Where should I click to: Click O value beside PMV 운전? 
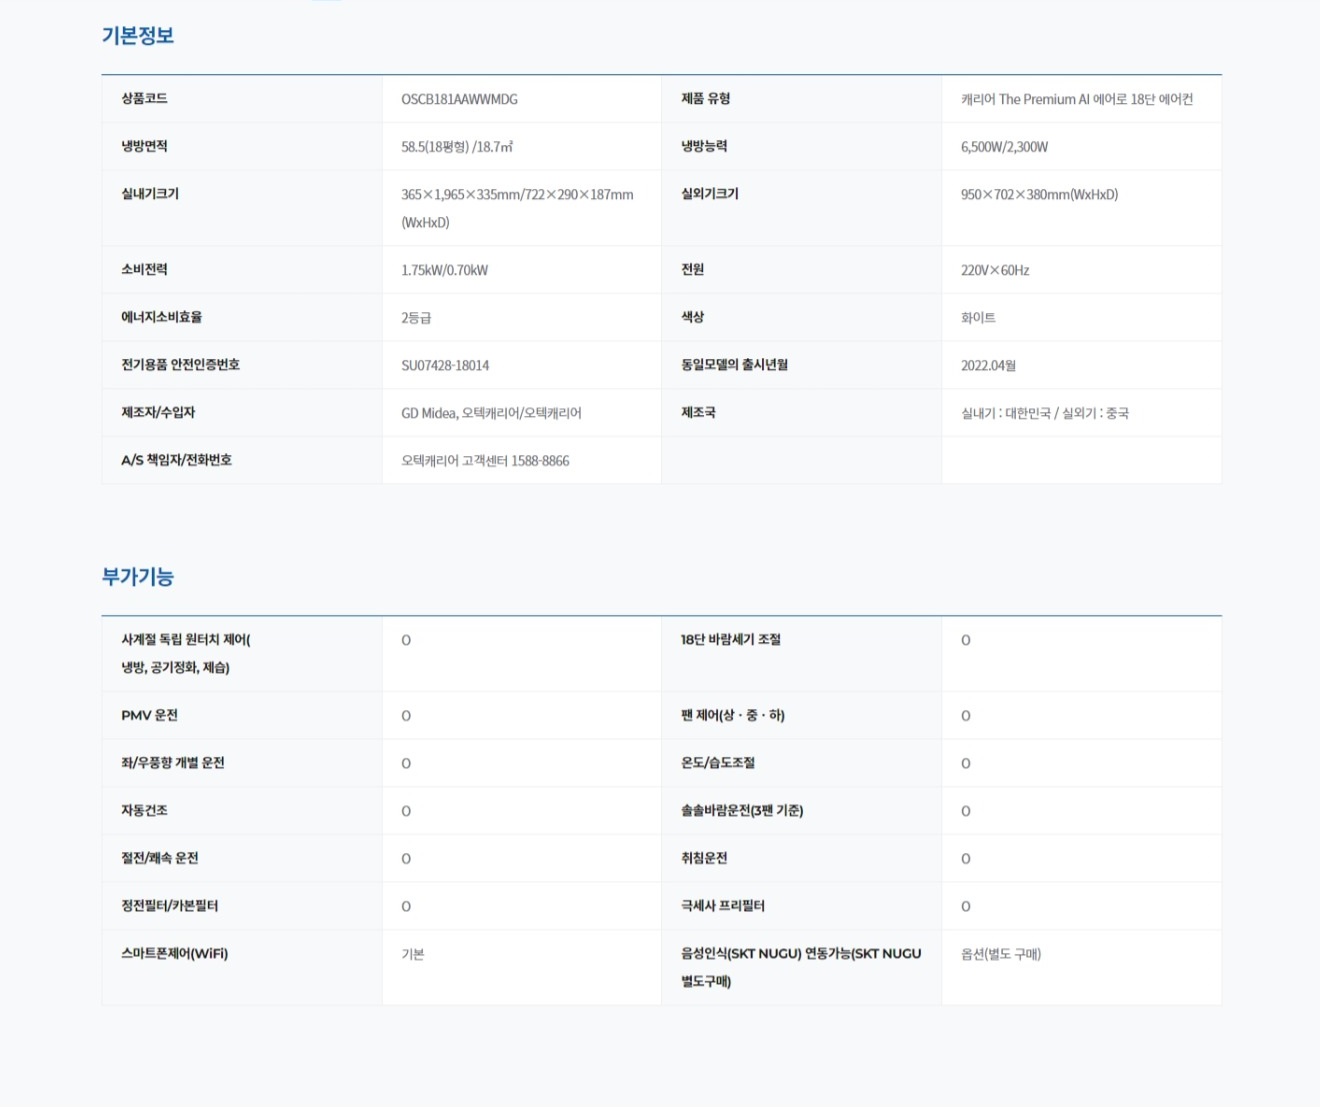[406, 716]
